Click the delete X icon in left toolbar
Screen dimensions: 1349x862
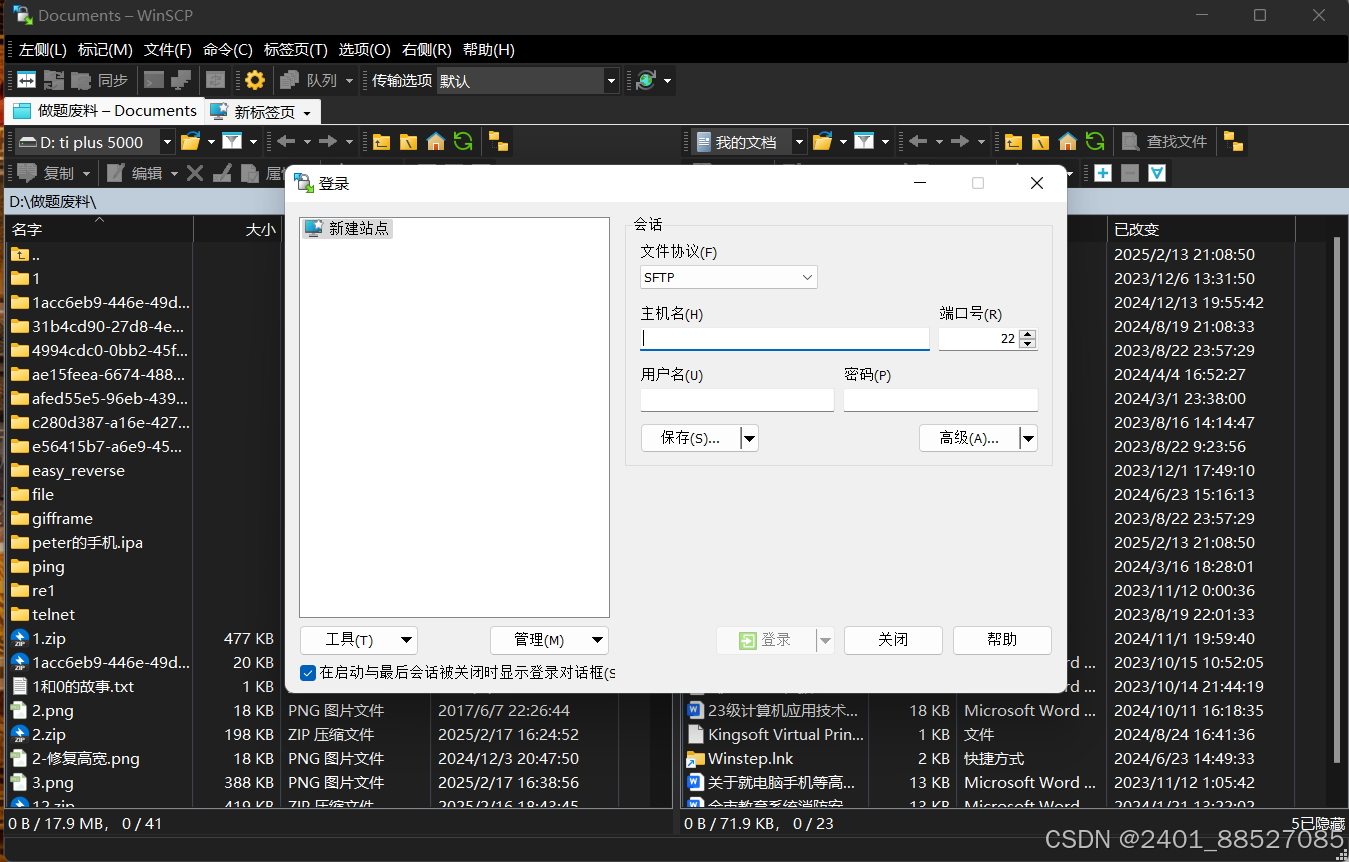coord(195,173)
